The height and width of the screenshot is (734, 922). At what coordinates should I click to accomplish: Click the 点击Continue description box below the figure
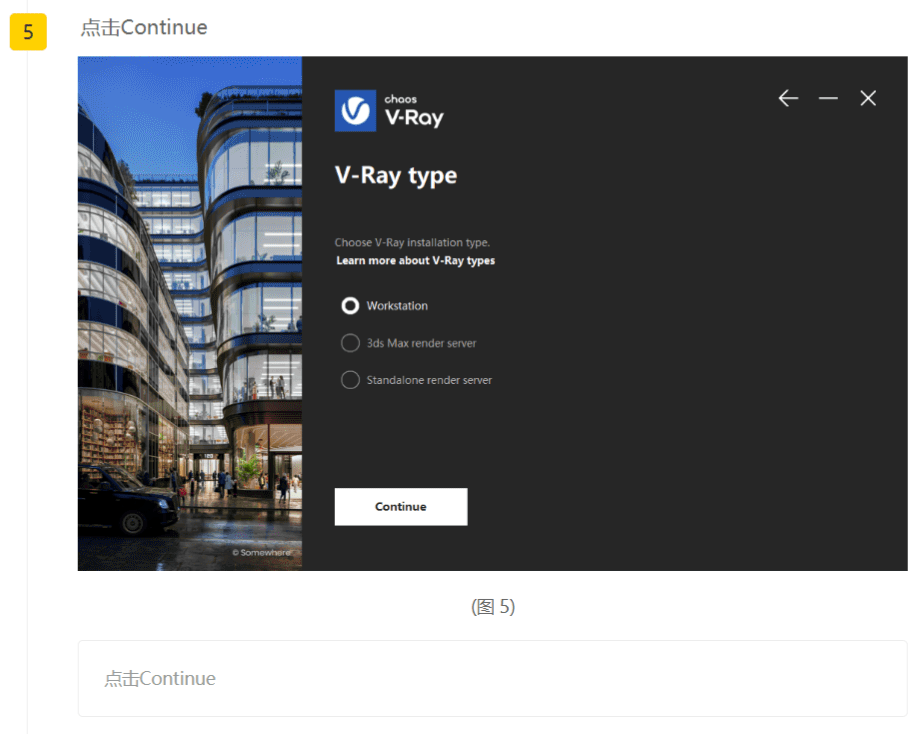493,678
